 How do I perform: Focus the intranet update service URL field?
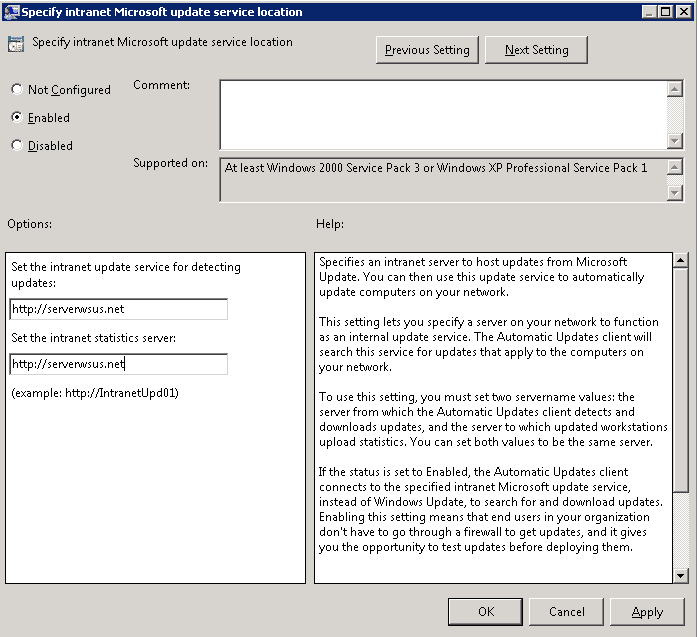pyautogui.click(x=119, y=309)
